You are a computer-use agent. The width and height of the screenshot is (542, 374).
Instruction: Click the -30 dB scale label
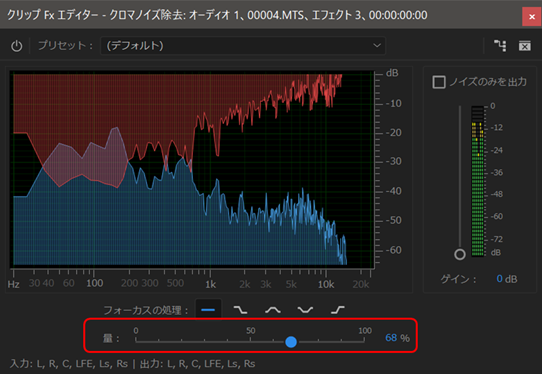pos(394,161)
